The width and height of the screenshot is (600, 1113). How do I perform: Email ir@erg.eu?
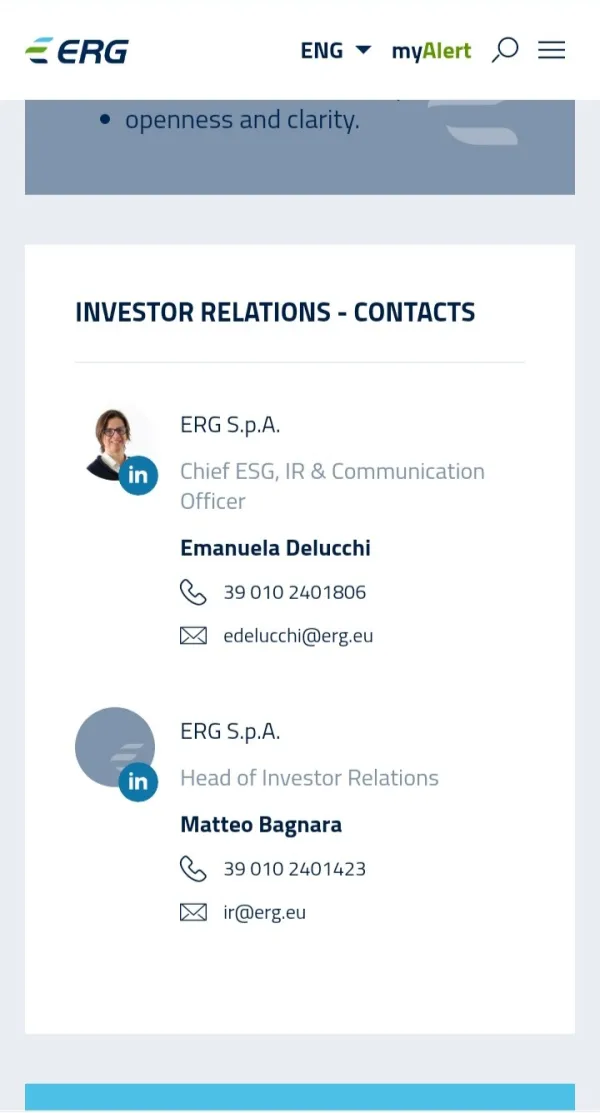click(264, 912)
